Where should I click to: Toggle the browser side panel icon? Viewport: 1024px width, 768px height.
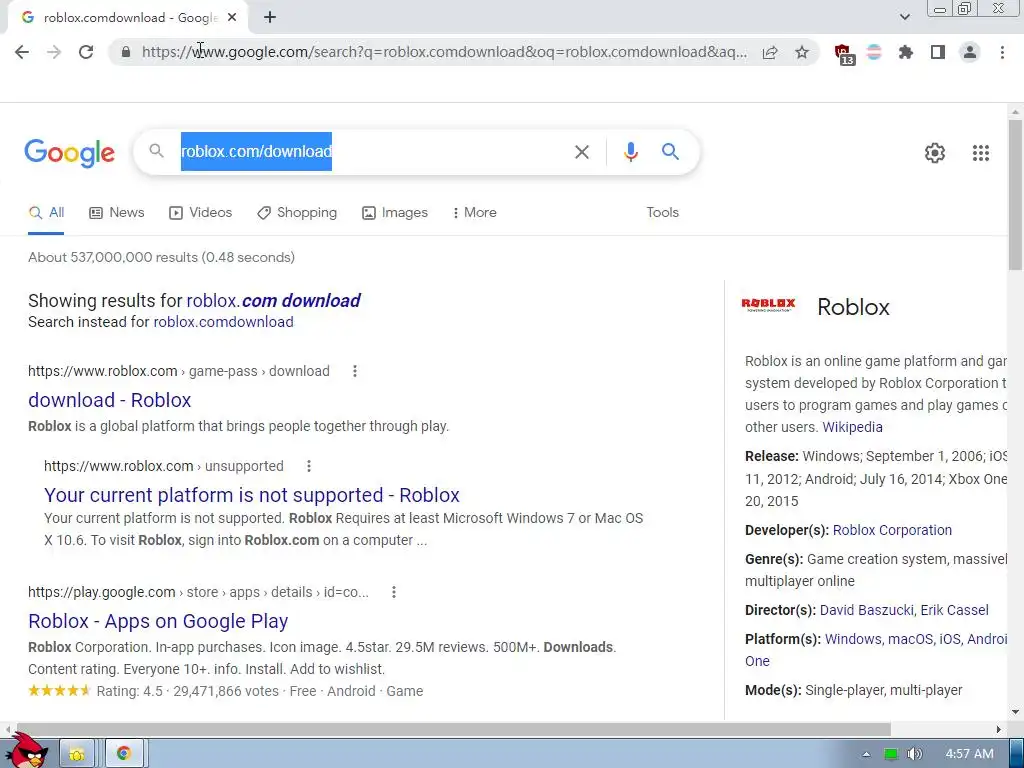click(x=938, y=52)
